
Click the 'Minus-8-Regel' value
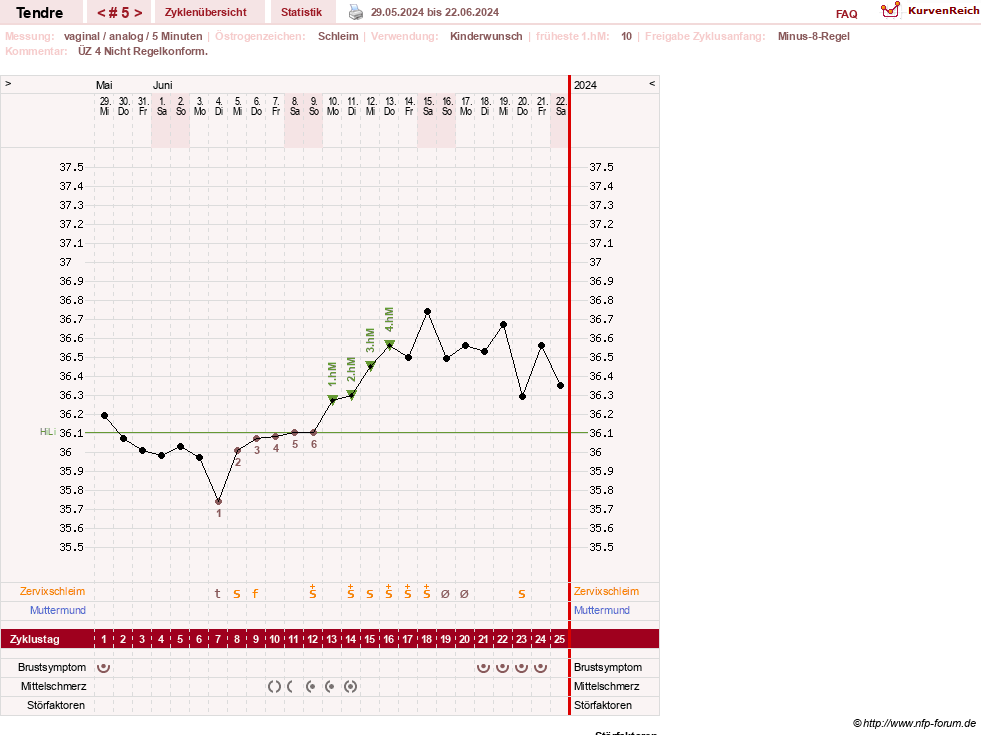[x=813, y=36]
